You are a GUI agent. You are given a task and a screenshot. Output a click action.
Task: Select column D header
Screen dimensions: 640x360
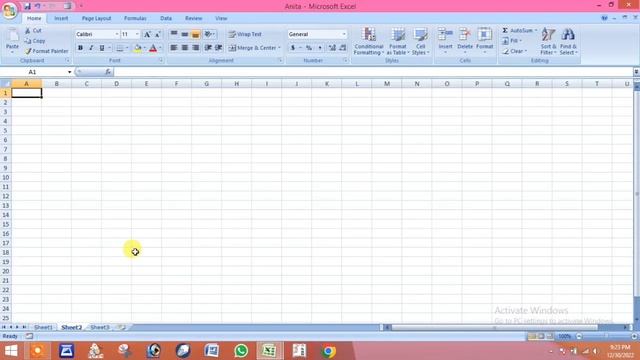[116, 84]
